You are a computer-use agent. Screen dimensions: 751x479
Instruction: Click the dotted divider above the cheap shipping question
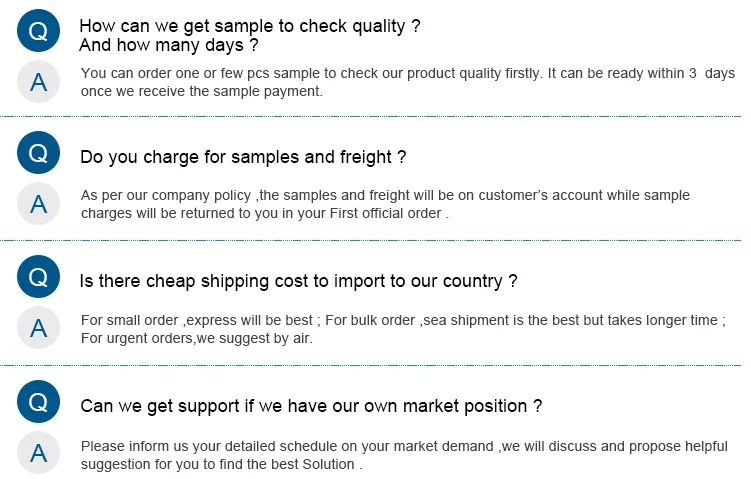[x=375, y=241]
